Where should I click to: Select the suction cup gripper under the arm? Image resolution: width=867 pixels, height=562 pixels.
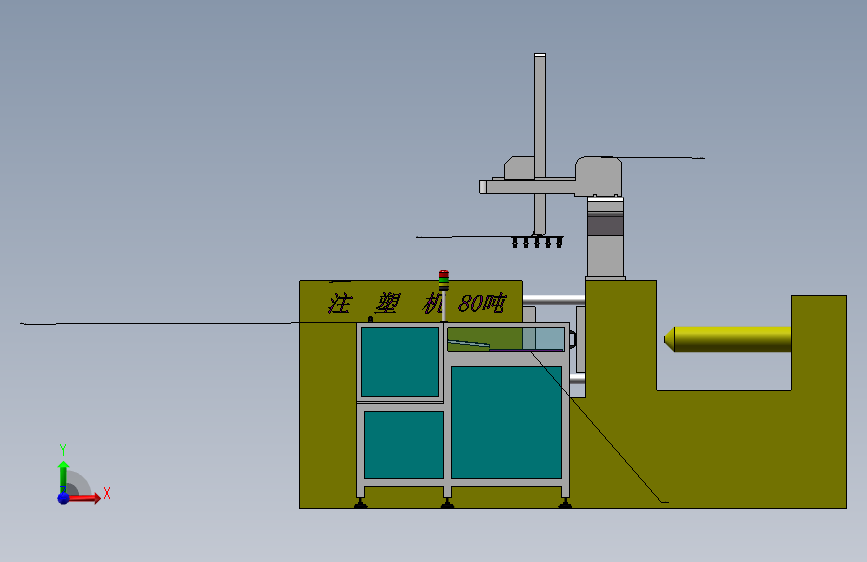[x=537, y=242]
